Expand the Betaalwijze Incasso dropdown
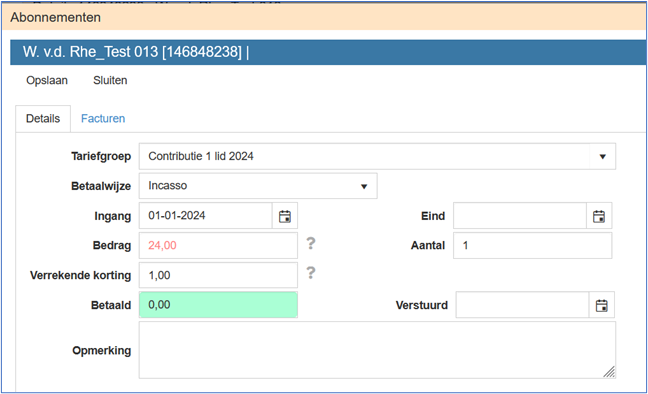Image resolution: width=648 pixels, height=394 pixels. point(258,186)
